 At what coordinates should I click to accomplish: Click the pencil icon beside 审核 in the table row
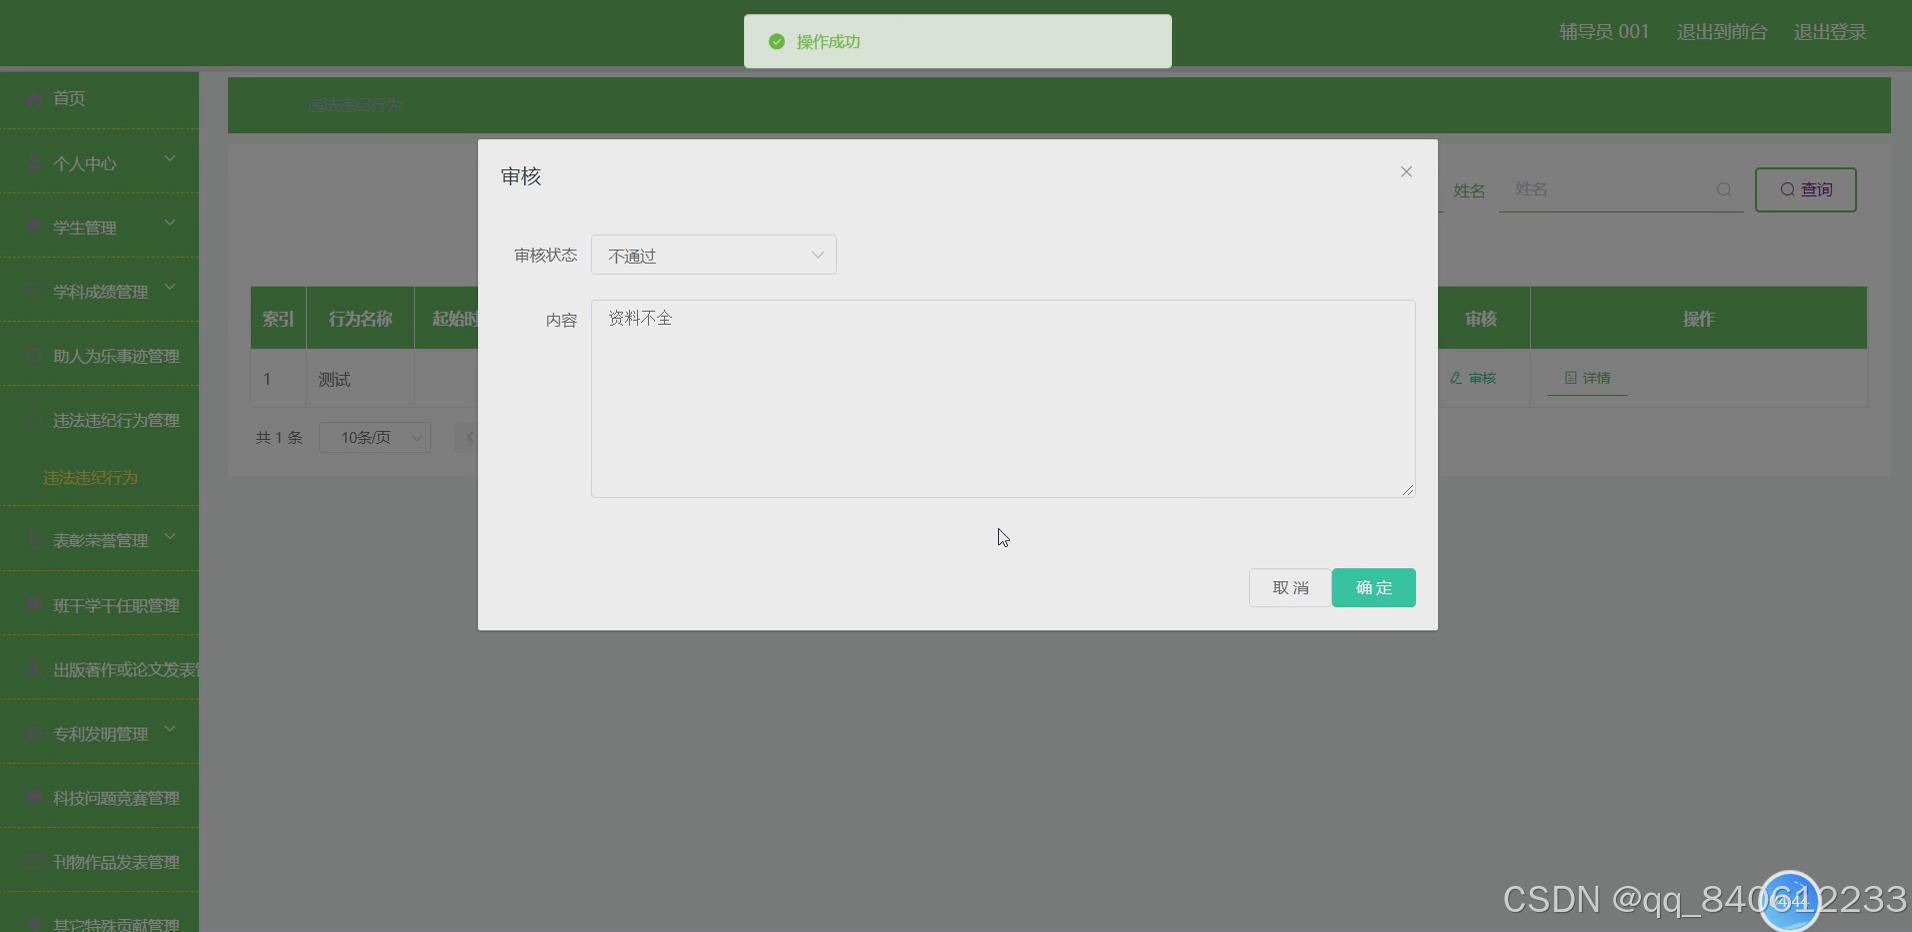pos(1458,379)
